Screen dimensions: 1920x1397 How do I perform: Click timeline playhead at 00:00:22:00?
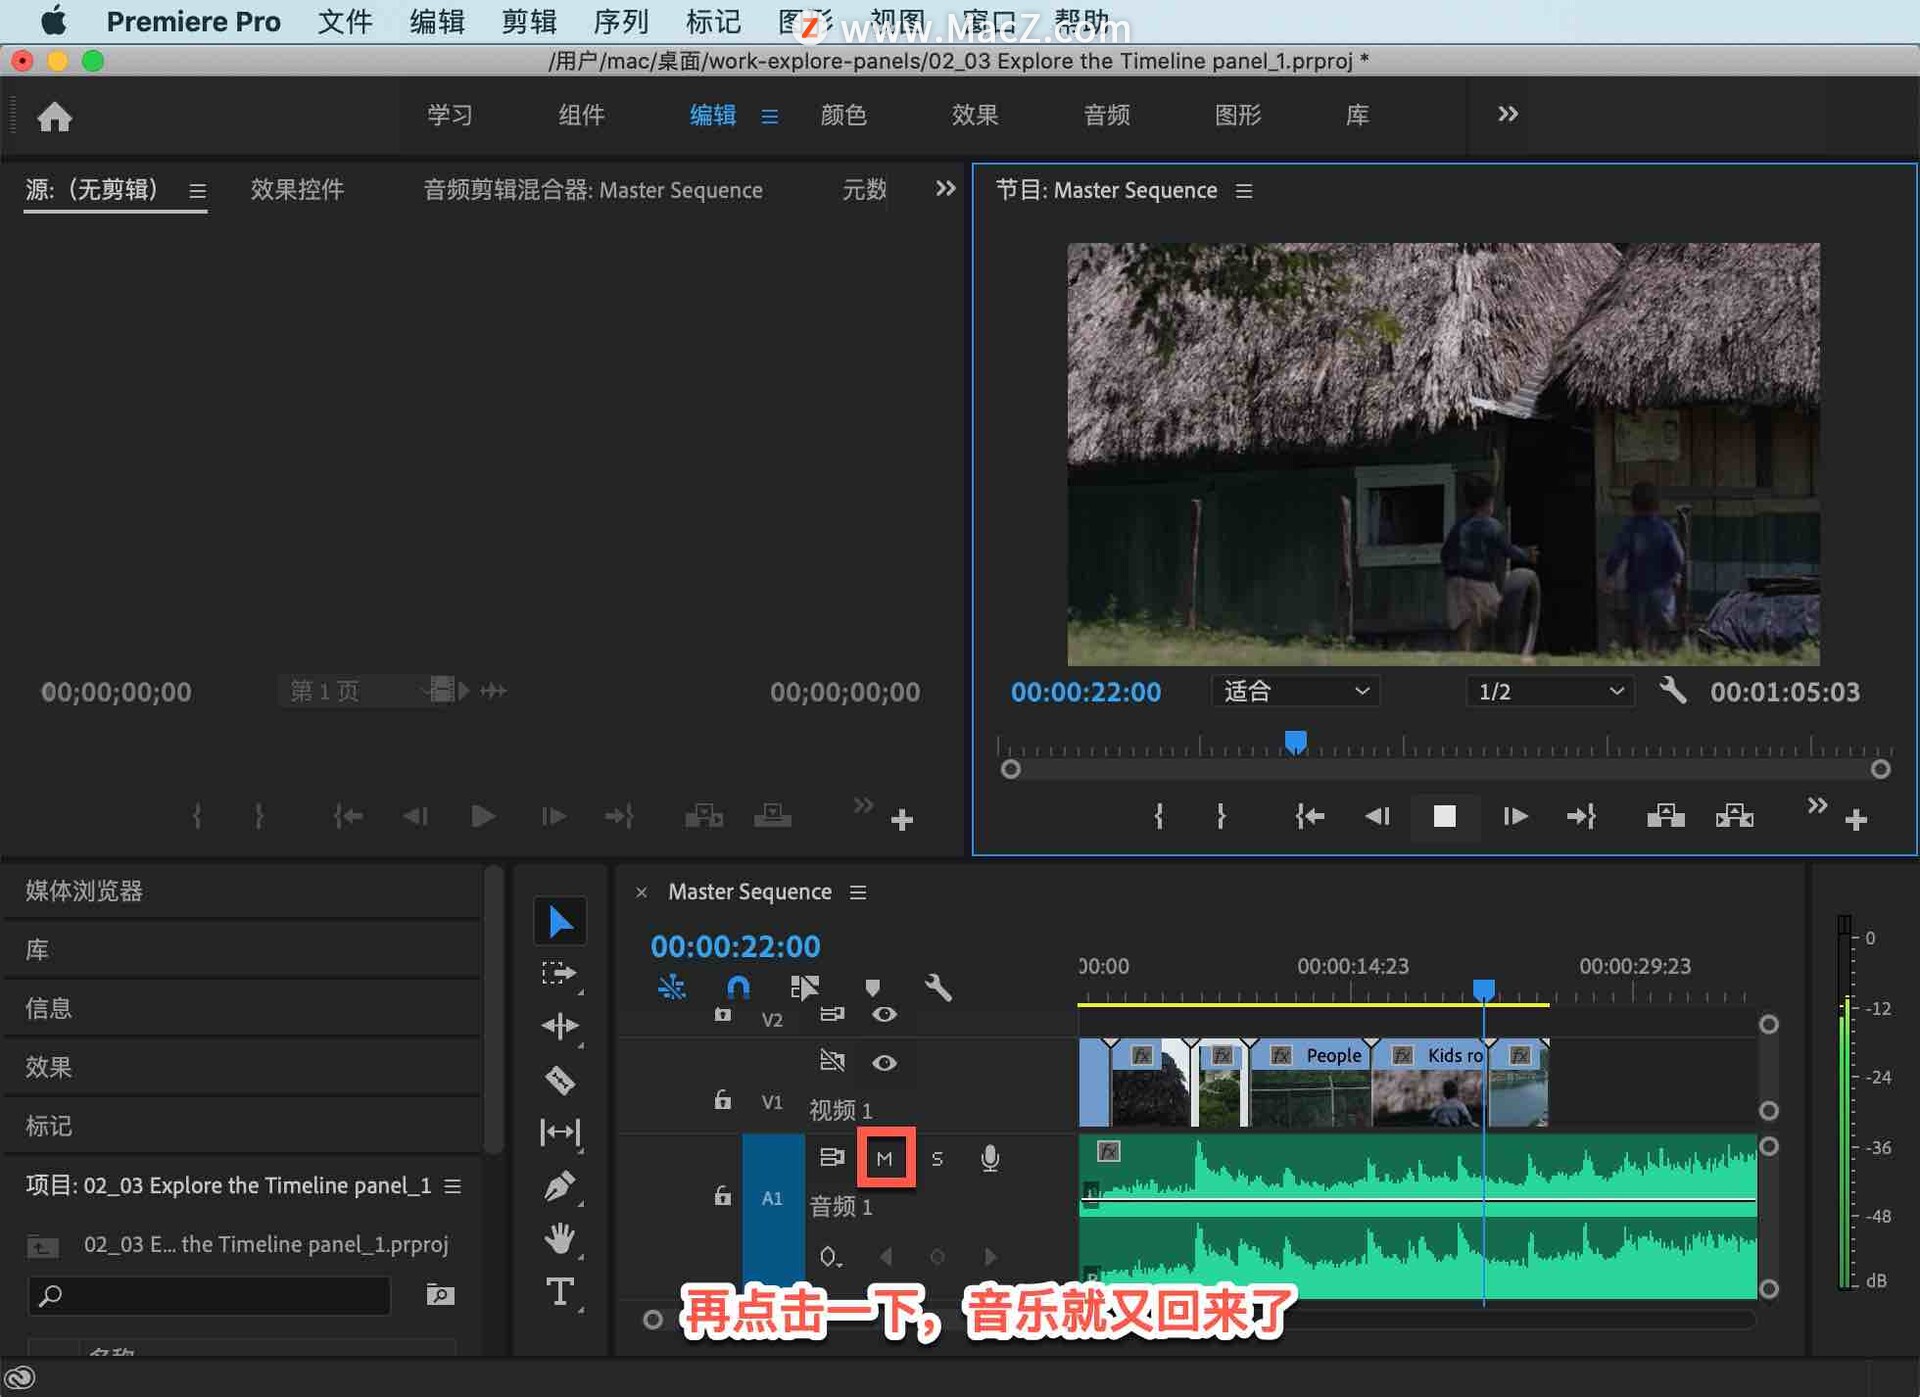point(1484,989)
